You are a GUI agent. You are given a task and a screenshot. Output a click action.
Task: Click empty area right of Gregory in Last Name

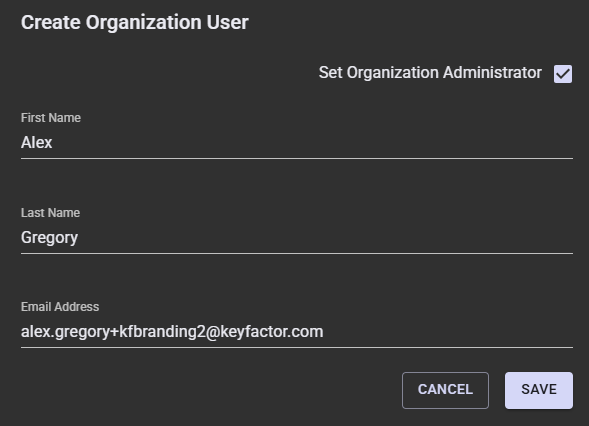325,237
